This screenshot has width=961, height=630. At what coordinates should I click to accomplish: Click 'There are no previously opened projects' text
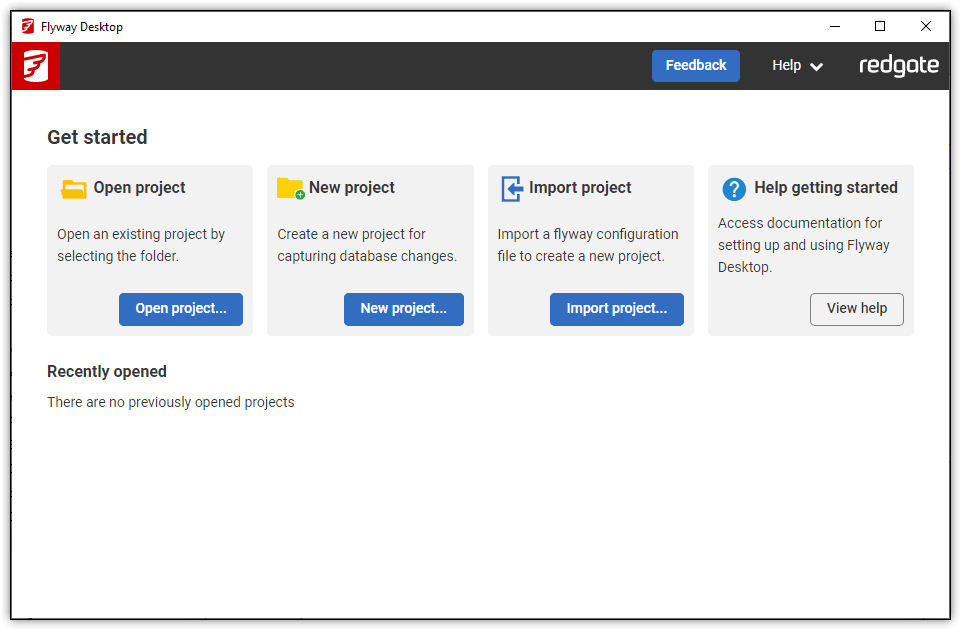(x=171, y=402)
